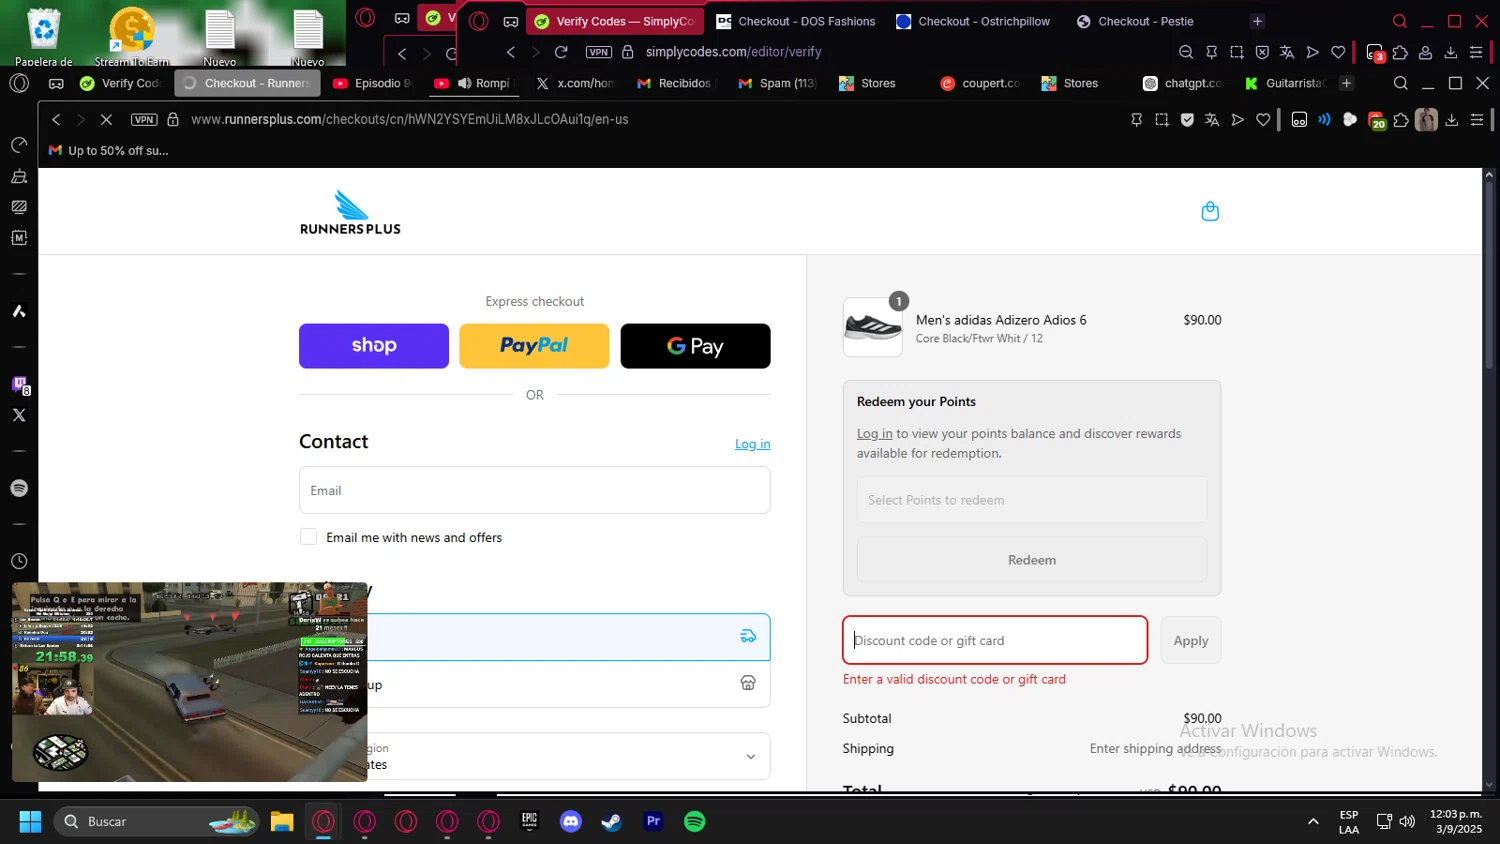
Task: Open File Explorer from taskbar
Action: (282, 821)
